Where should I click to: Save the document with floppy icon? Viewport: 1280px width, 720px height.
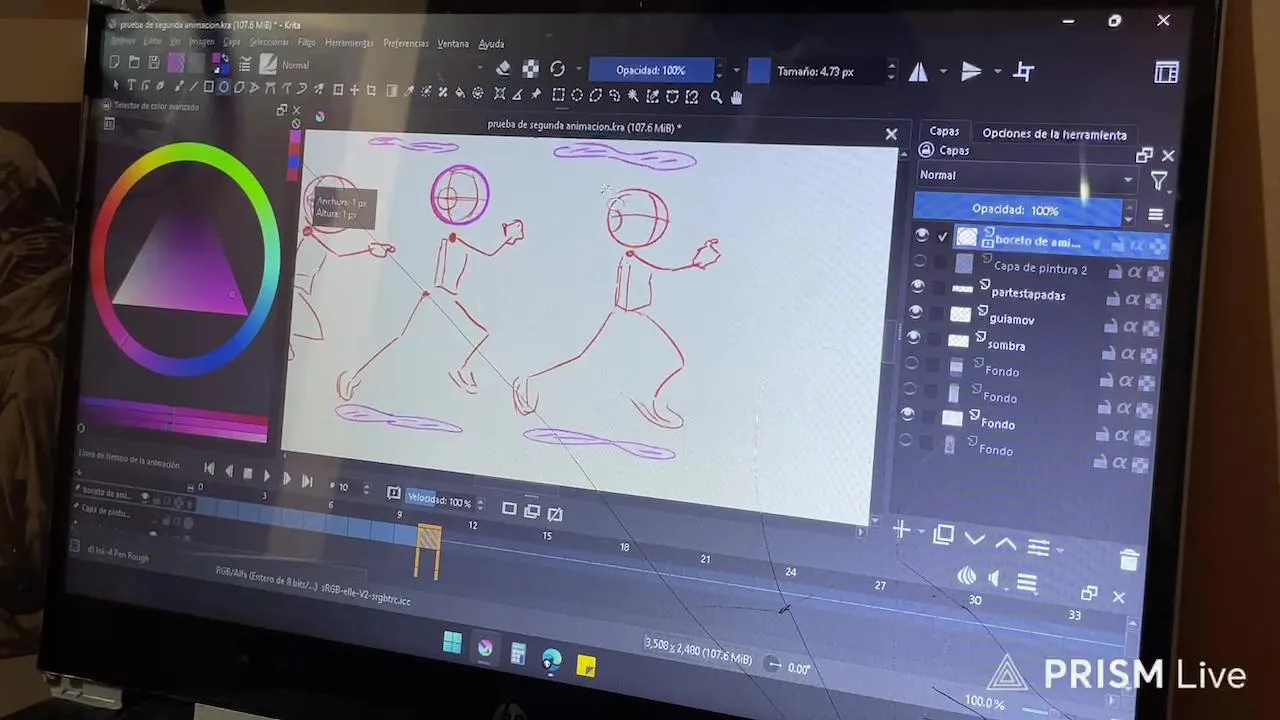click(x=156, y=63)
